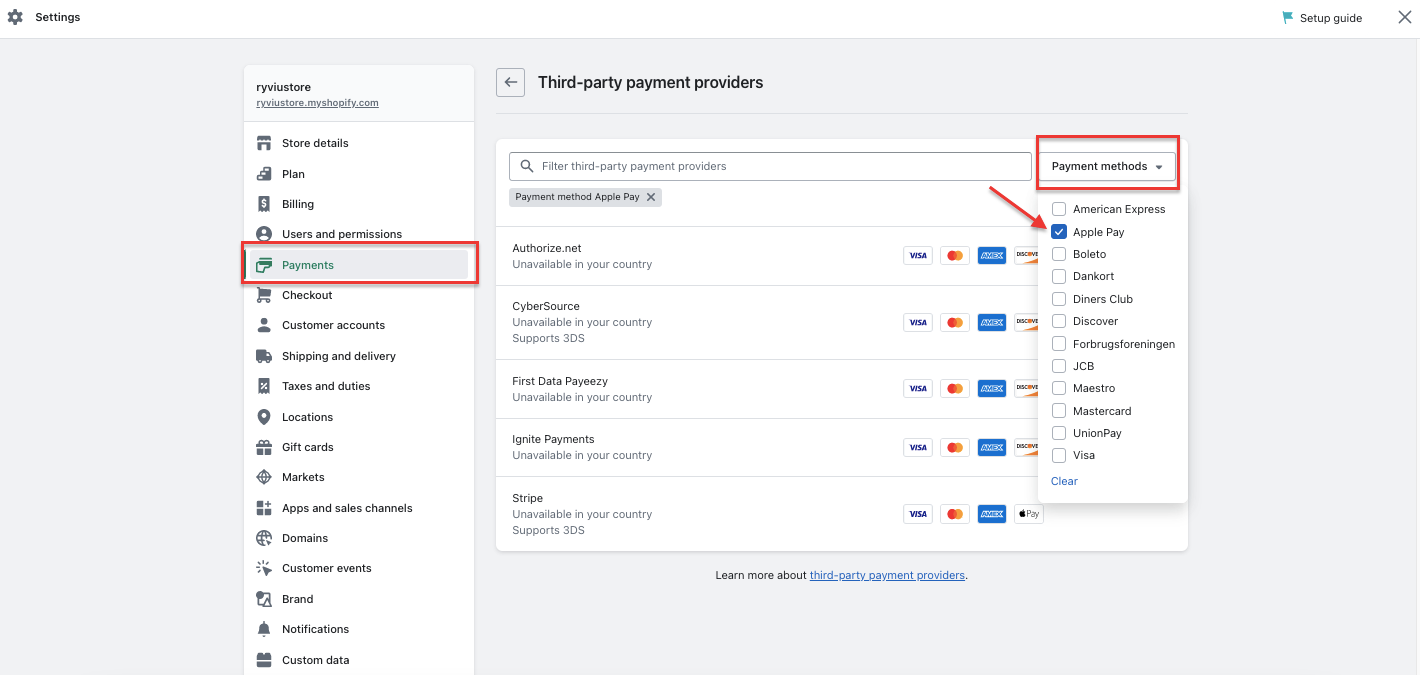
Task: Click the American Express icon beside CyberSource
Action: click(x=991, y=322)
